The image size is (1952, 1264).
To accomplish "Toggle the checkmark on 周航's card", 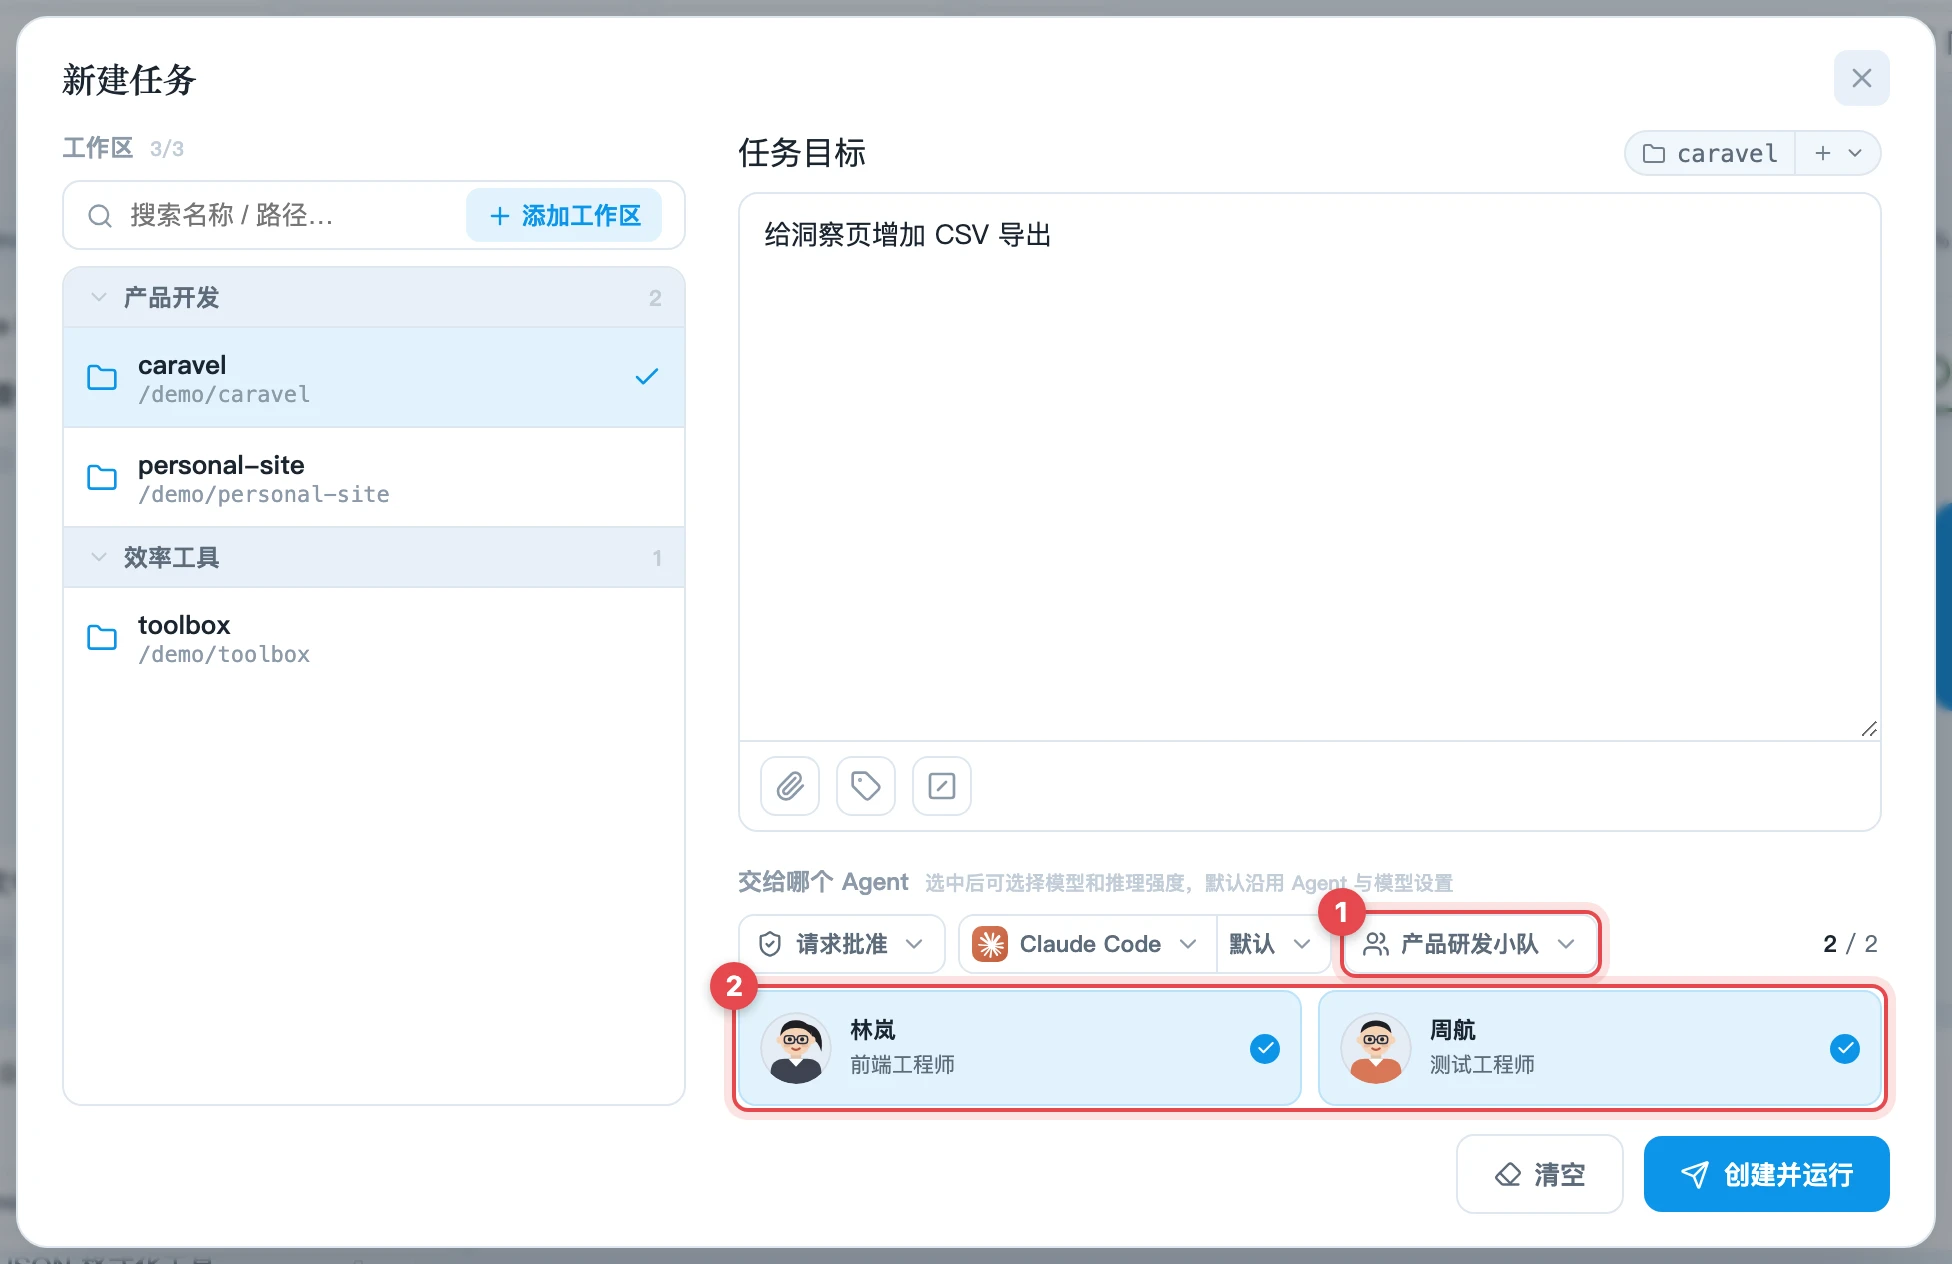I will 1845,1048.
